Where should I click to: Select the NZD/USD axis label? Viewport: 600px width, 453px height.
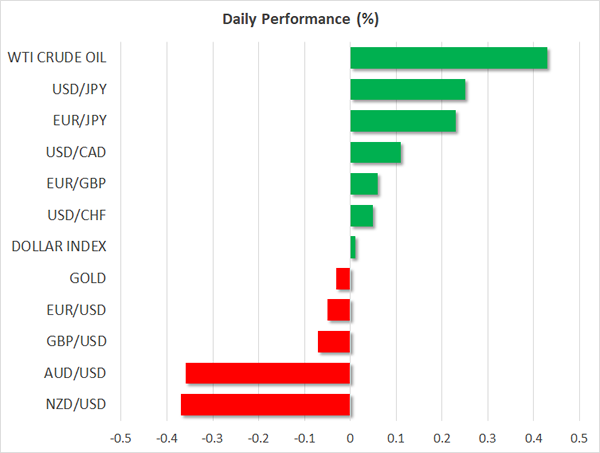coord(78,404)
